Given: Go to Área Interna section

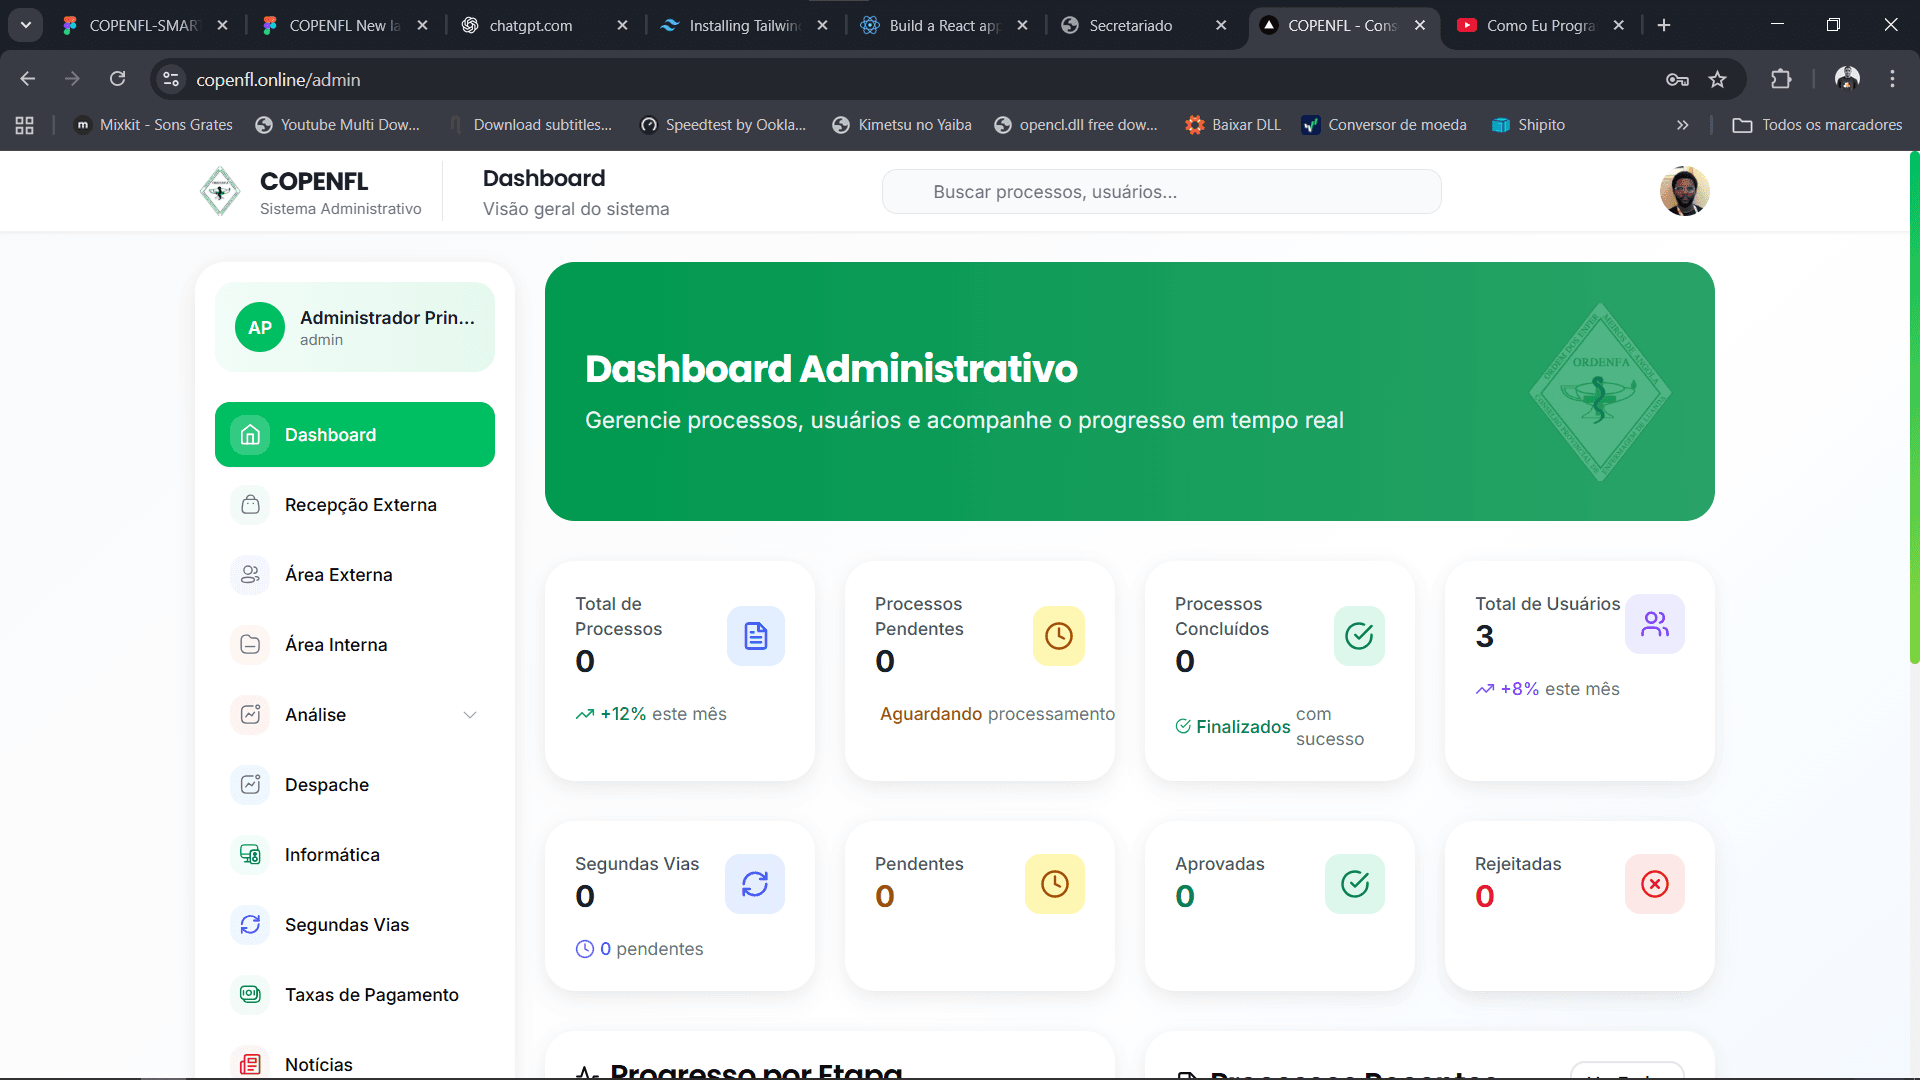Looking at the screenshot, I should coord(355,645).
